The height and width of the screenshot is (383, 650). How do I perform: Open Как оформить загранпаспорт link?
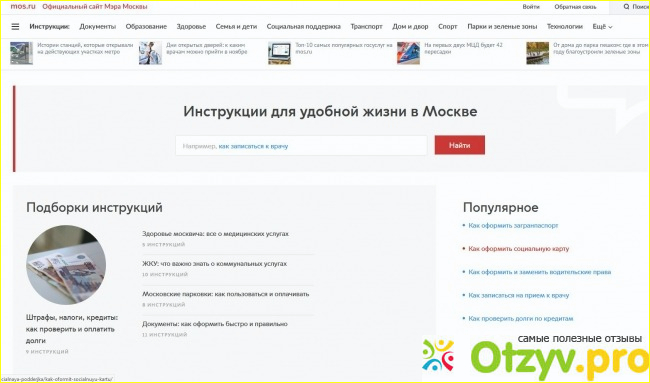[513, 225]
